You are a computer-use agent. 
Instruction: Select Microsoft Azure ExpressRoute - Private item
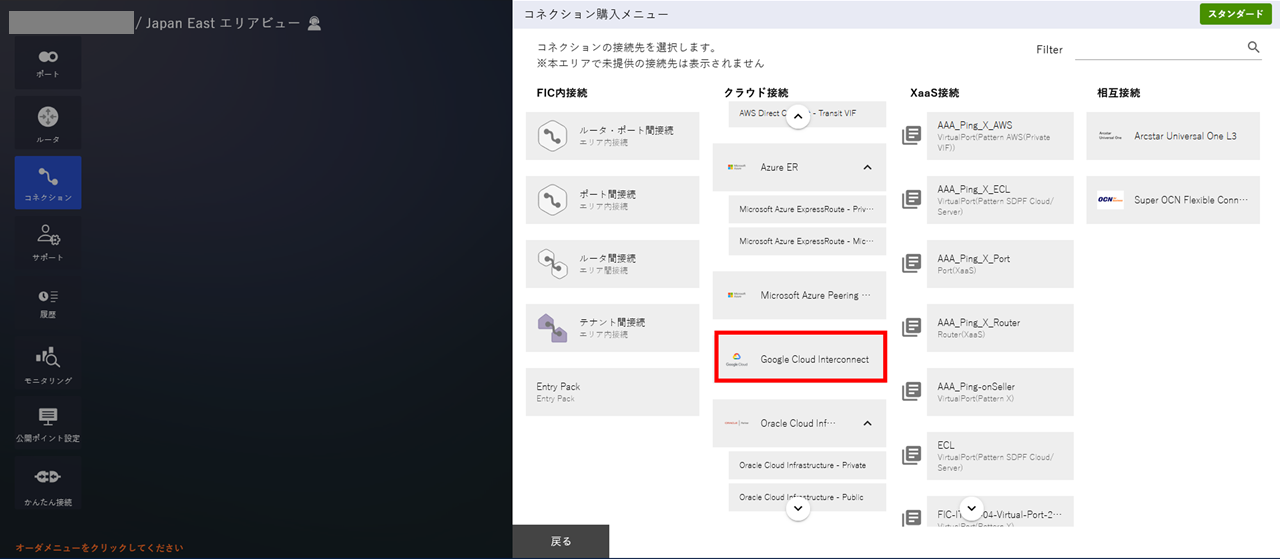click(x=807, y=210)
